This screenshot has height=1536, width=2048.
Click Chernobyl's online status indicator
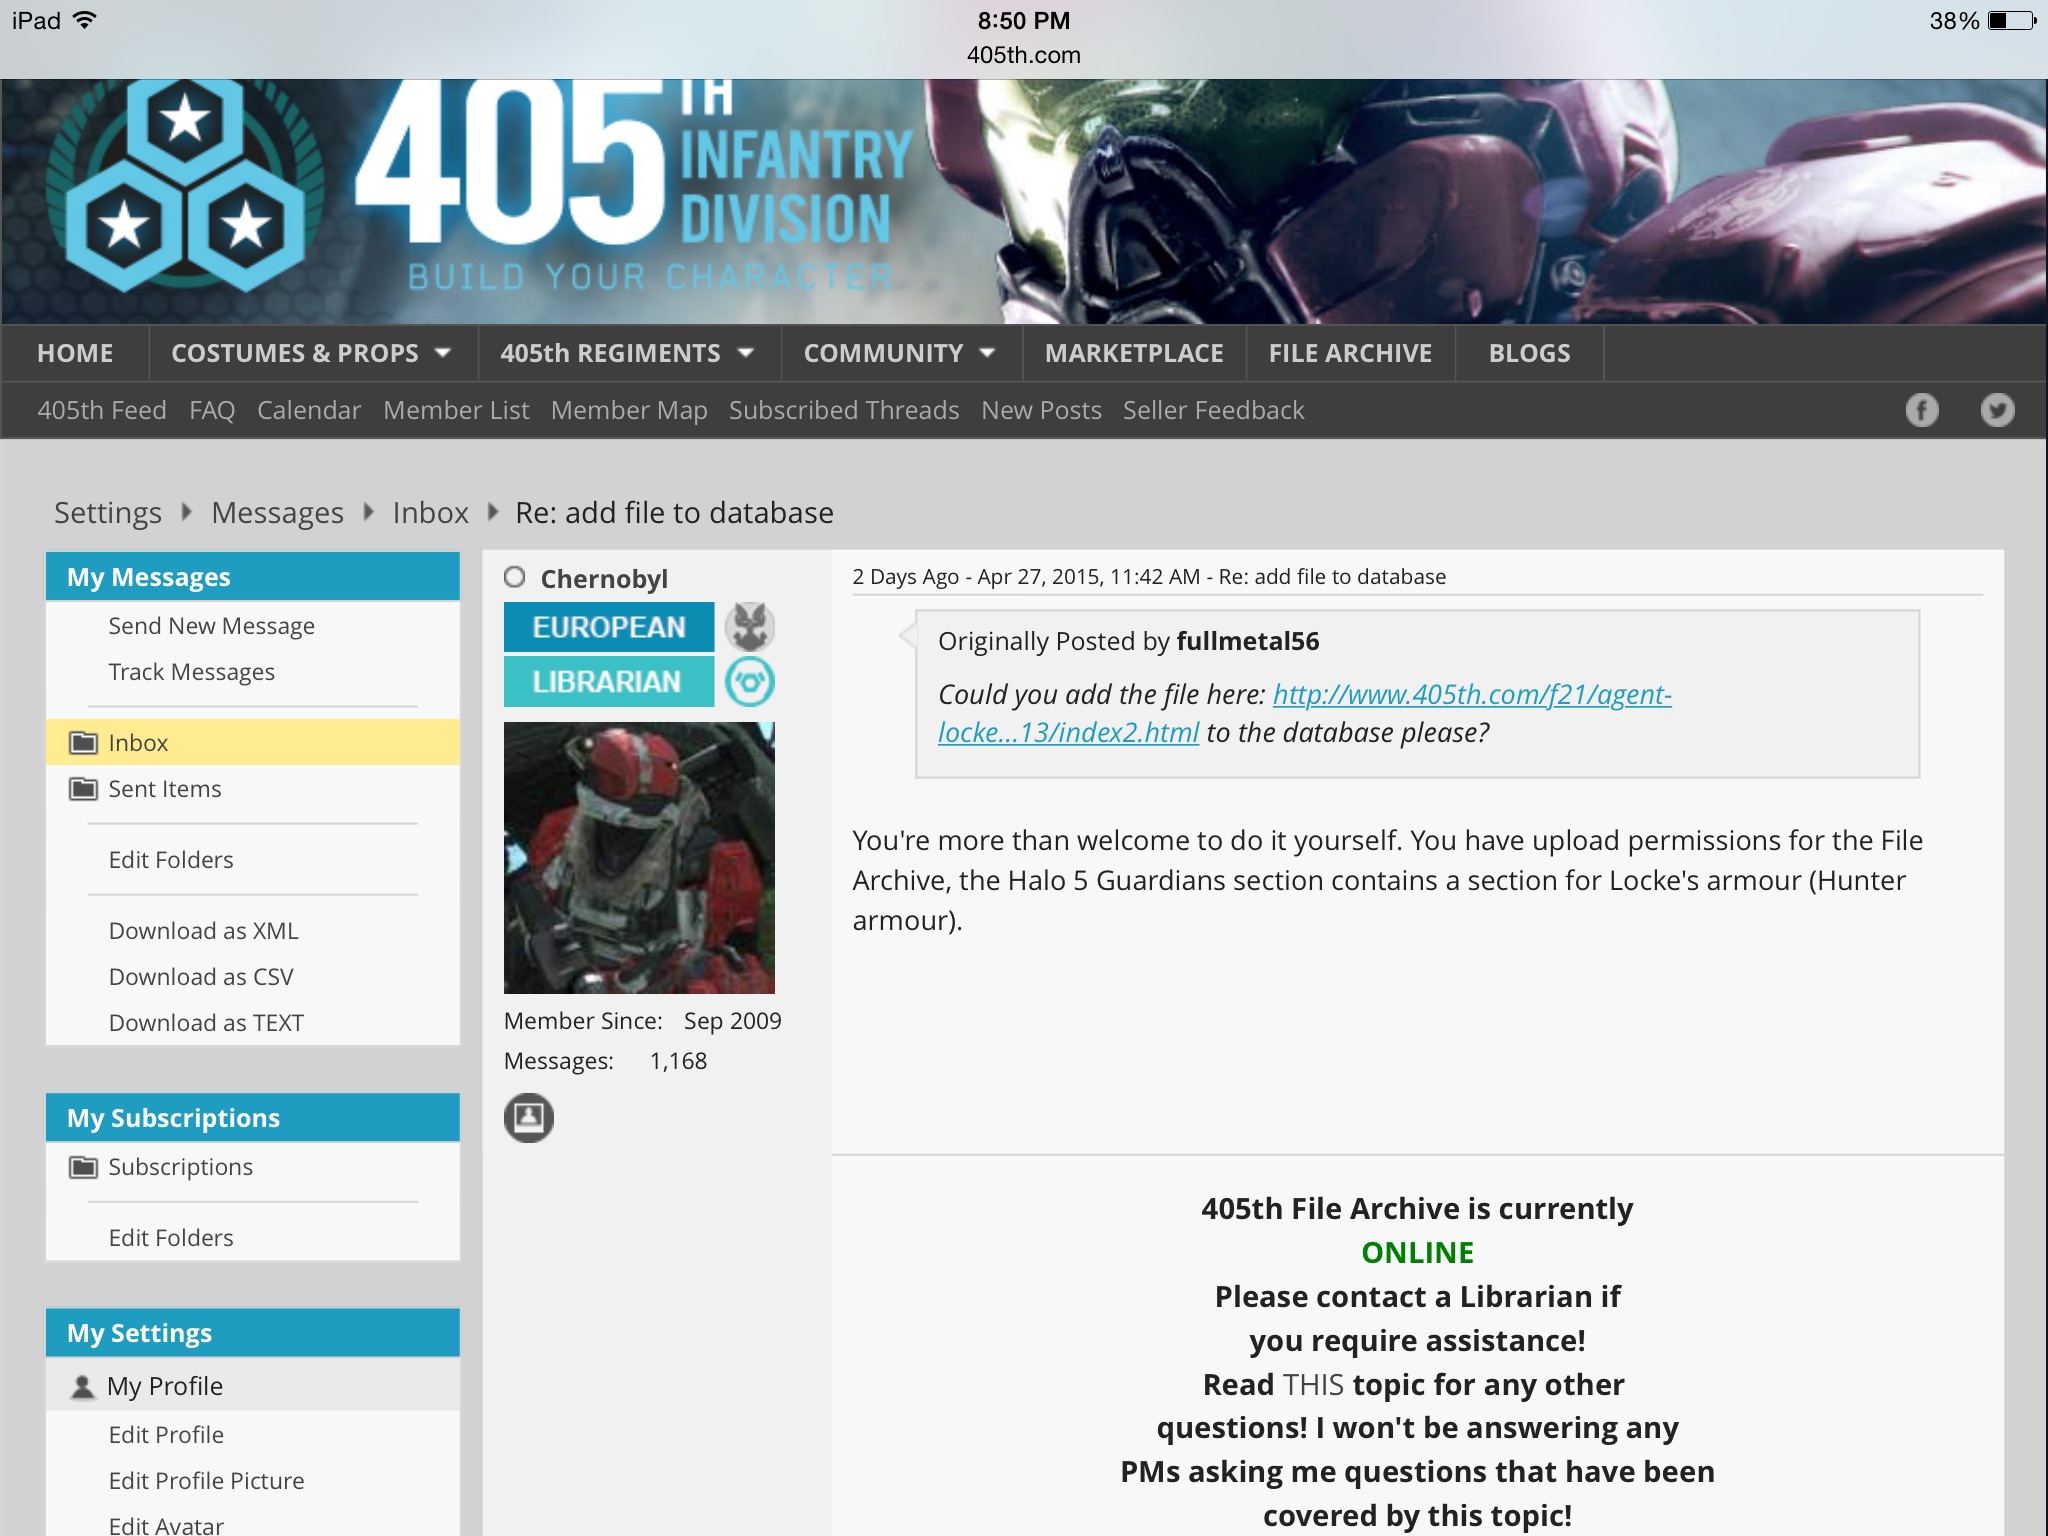(x=515, y=577)
